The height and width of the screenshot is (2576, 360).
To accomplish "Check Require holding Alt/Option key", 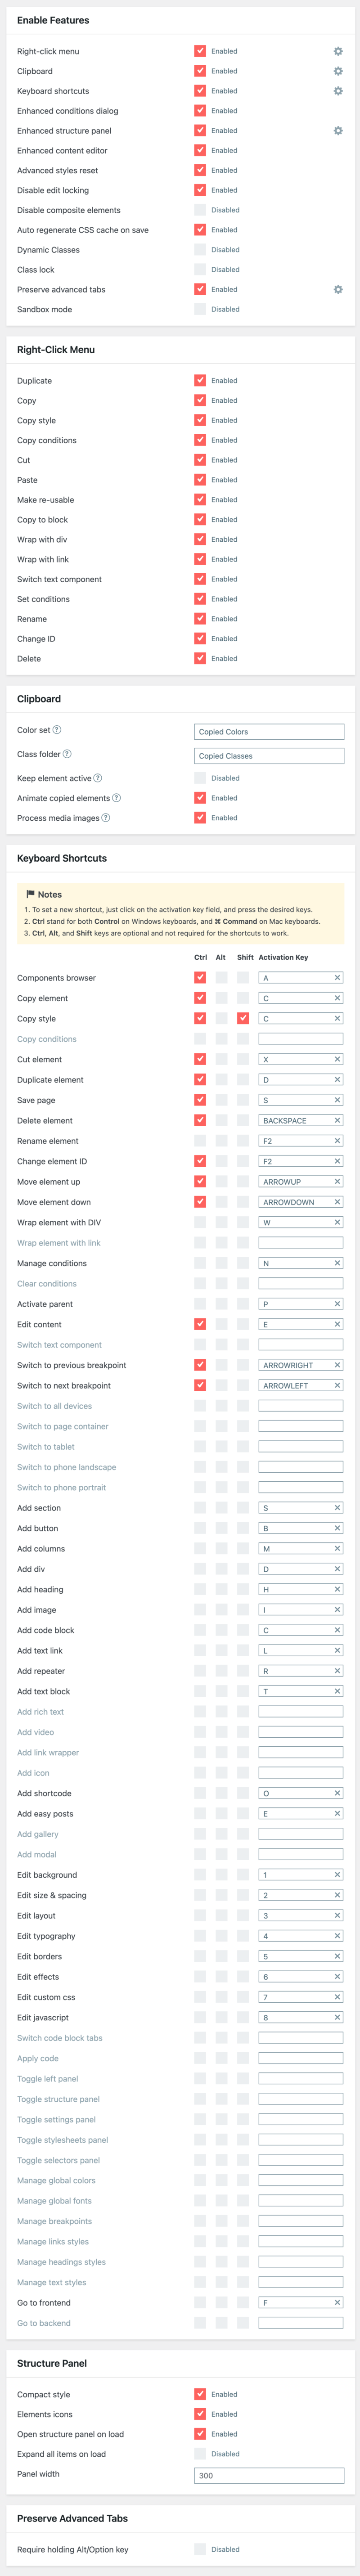I will click(x=200, y=2549).
